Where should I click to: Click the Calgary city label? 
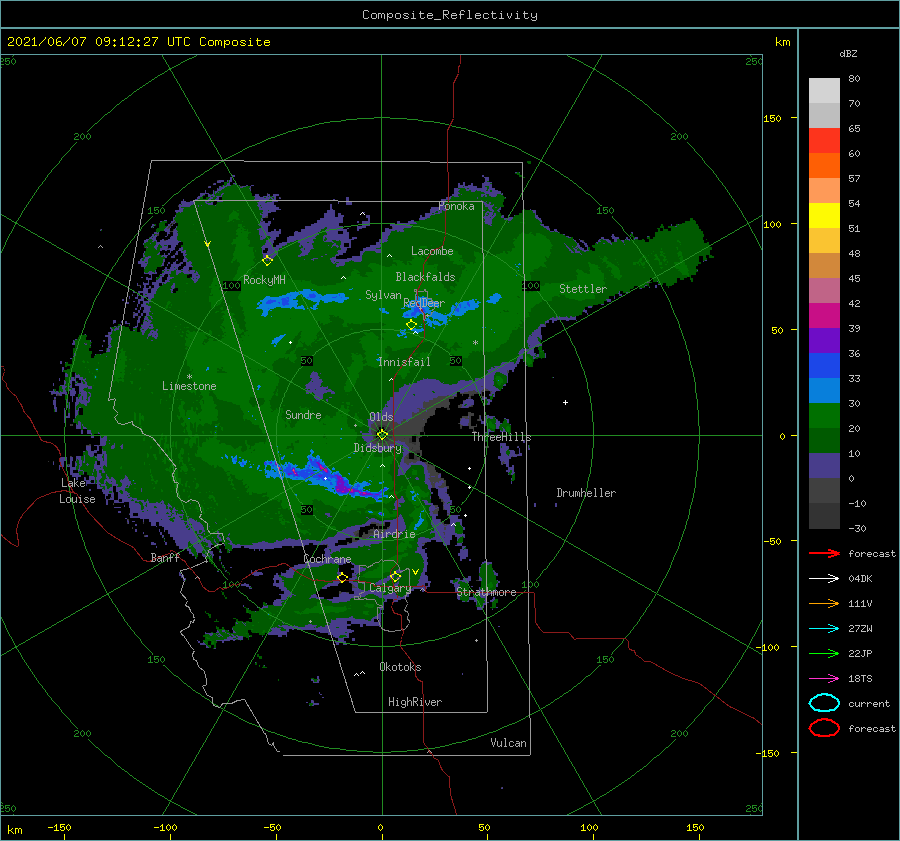coord(390,588)
